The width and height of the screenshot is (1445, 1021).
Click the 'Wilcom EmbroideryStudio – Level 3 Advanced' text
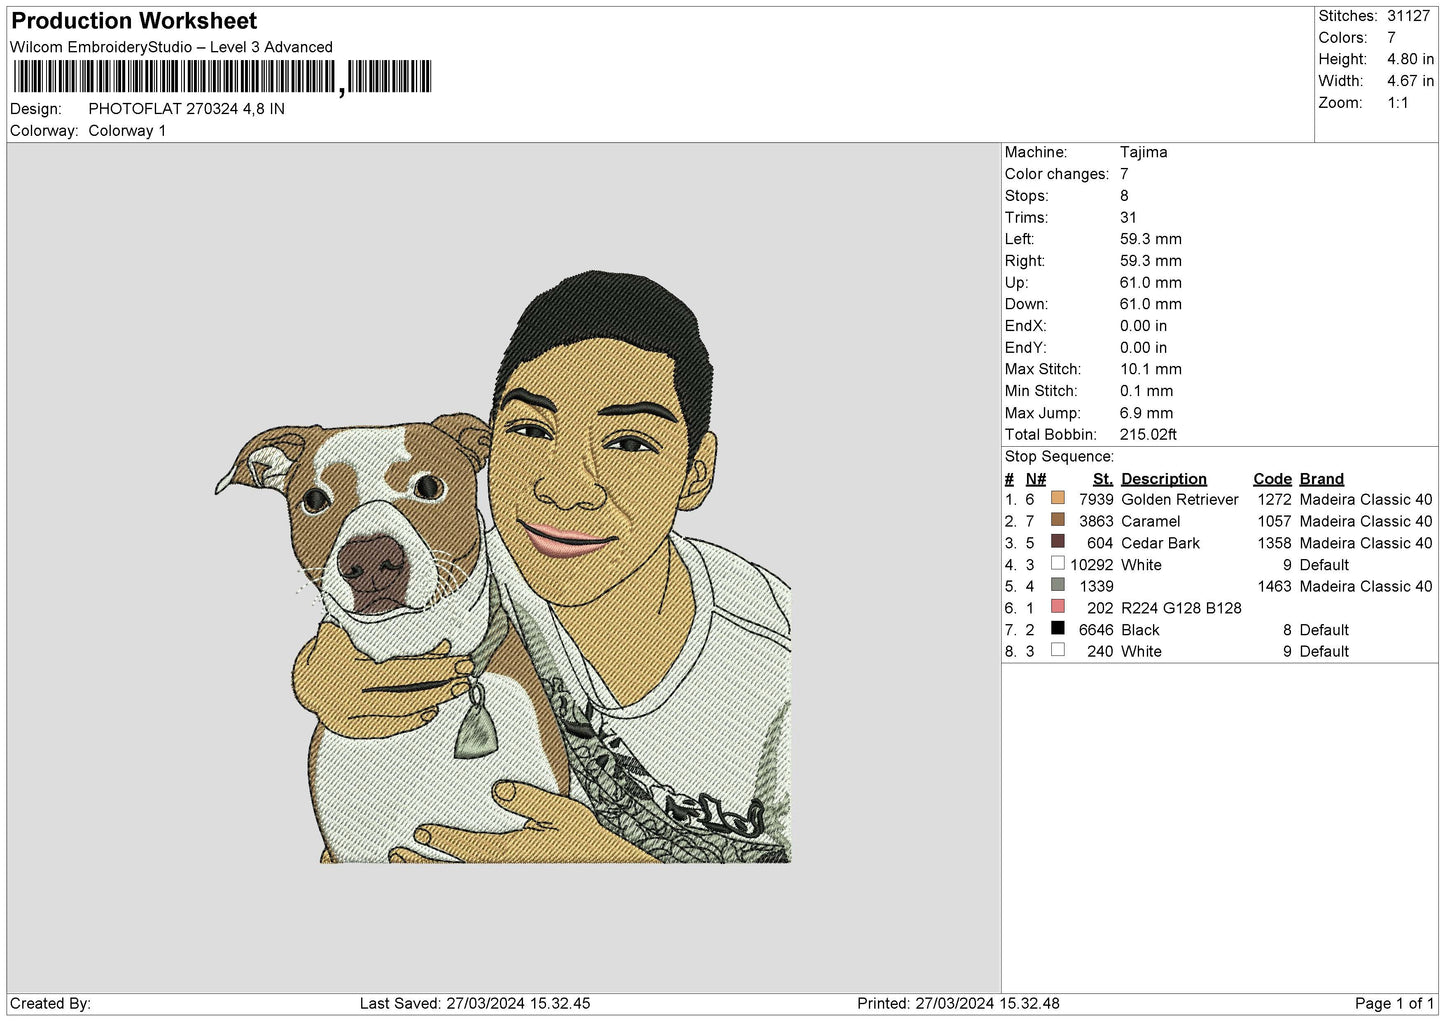coord(171,47)
